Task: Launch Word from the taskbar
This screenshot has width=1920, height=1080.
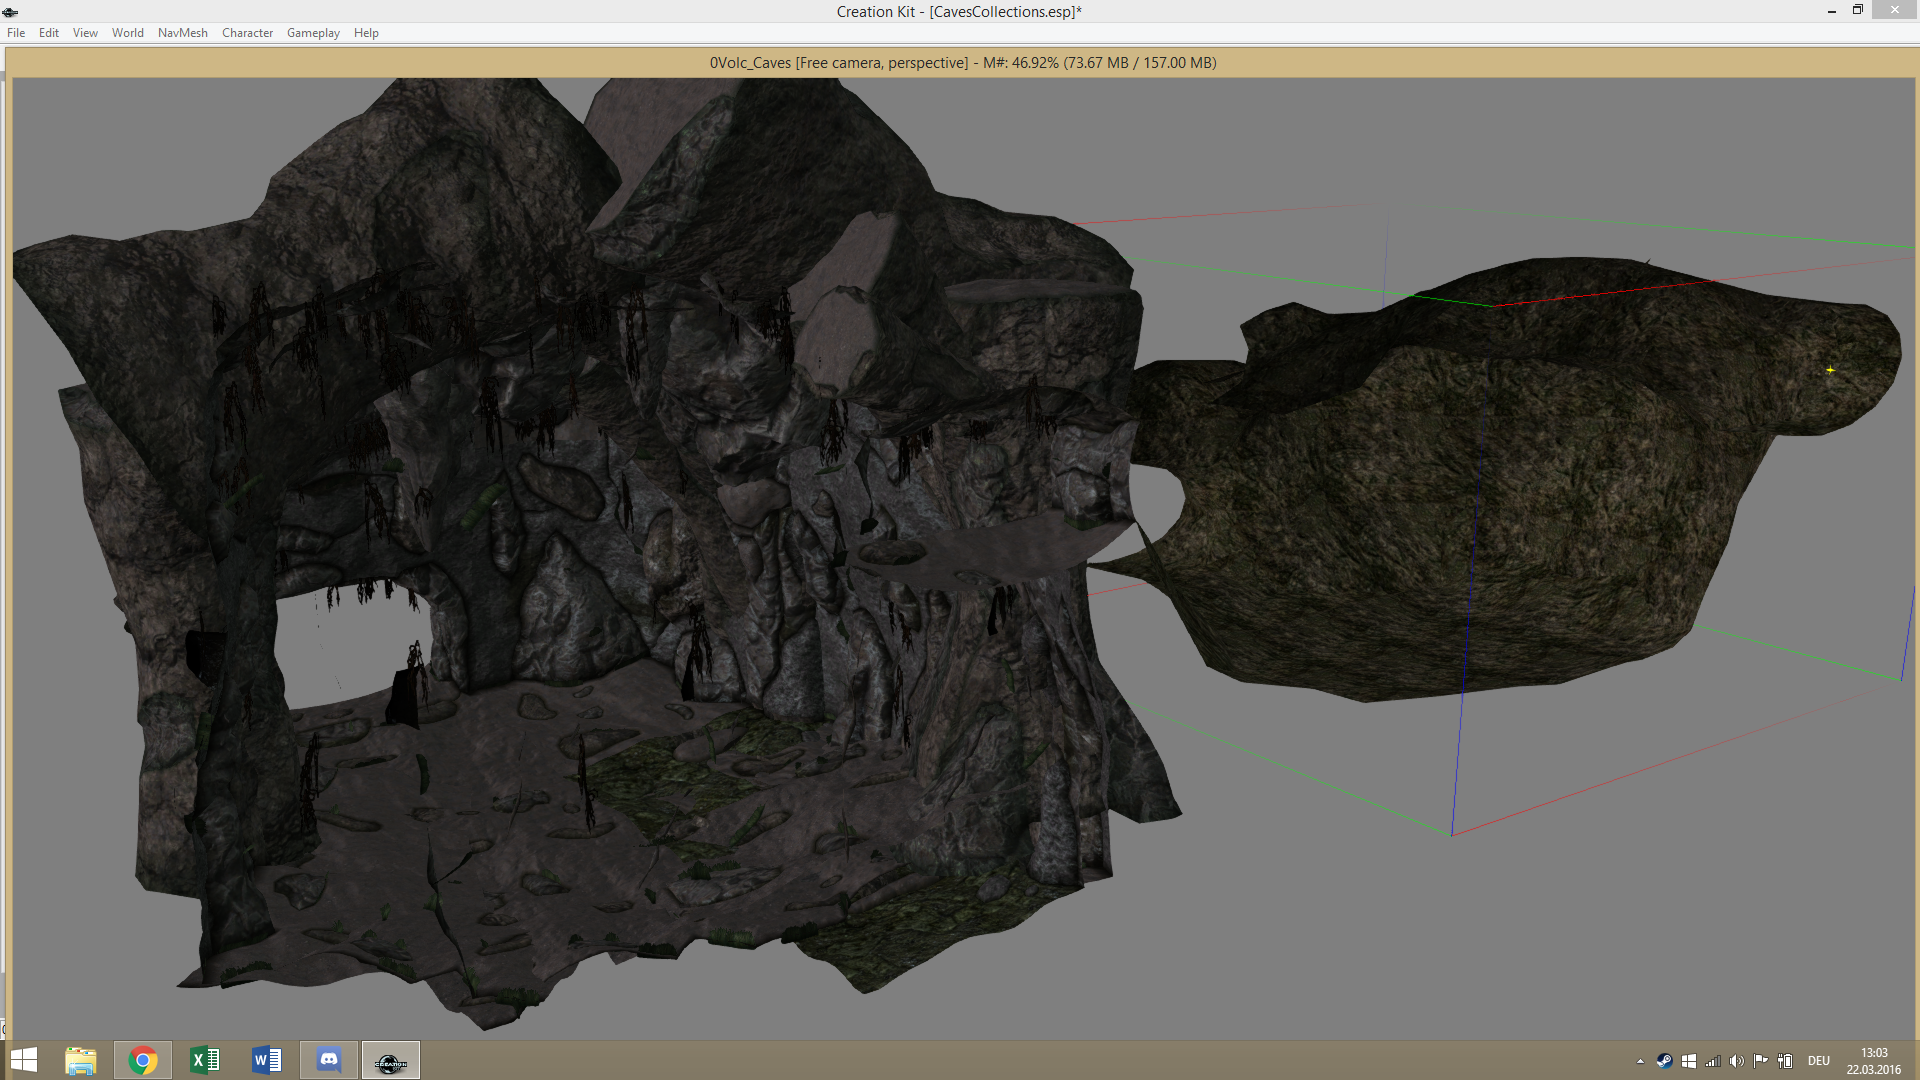Action: coord(267,1060)
